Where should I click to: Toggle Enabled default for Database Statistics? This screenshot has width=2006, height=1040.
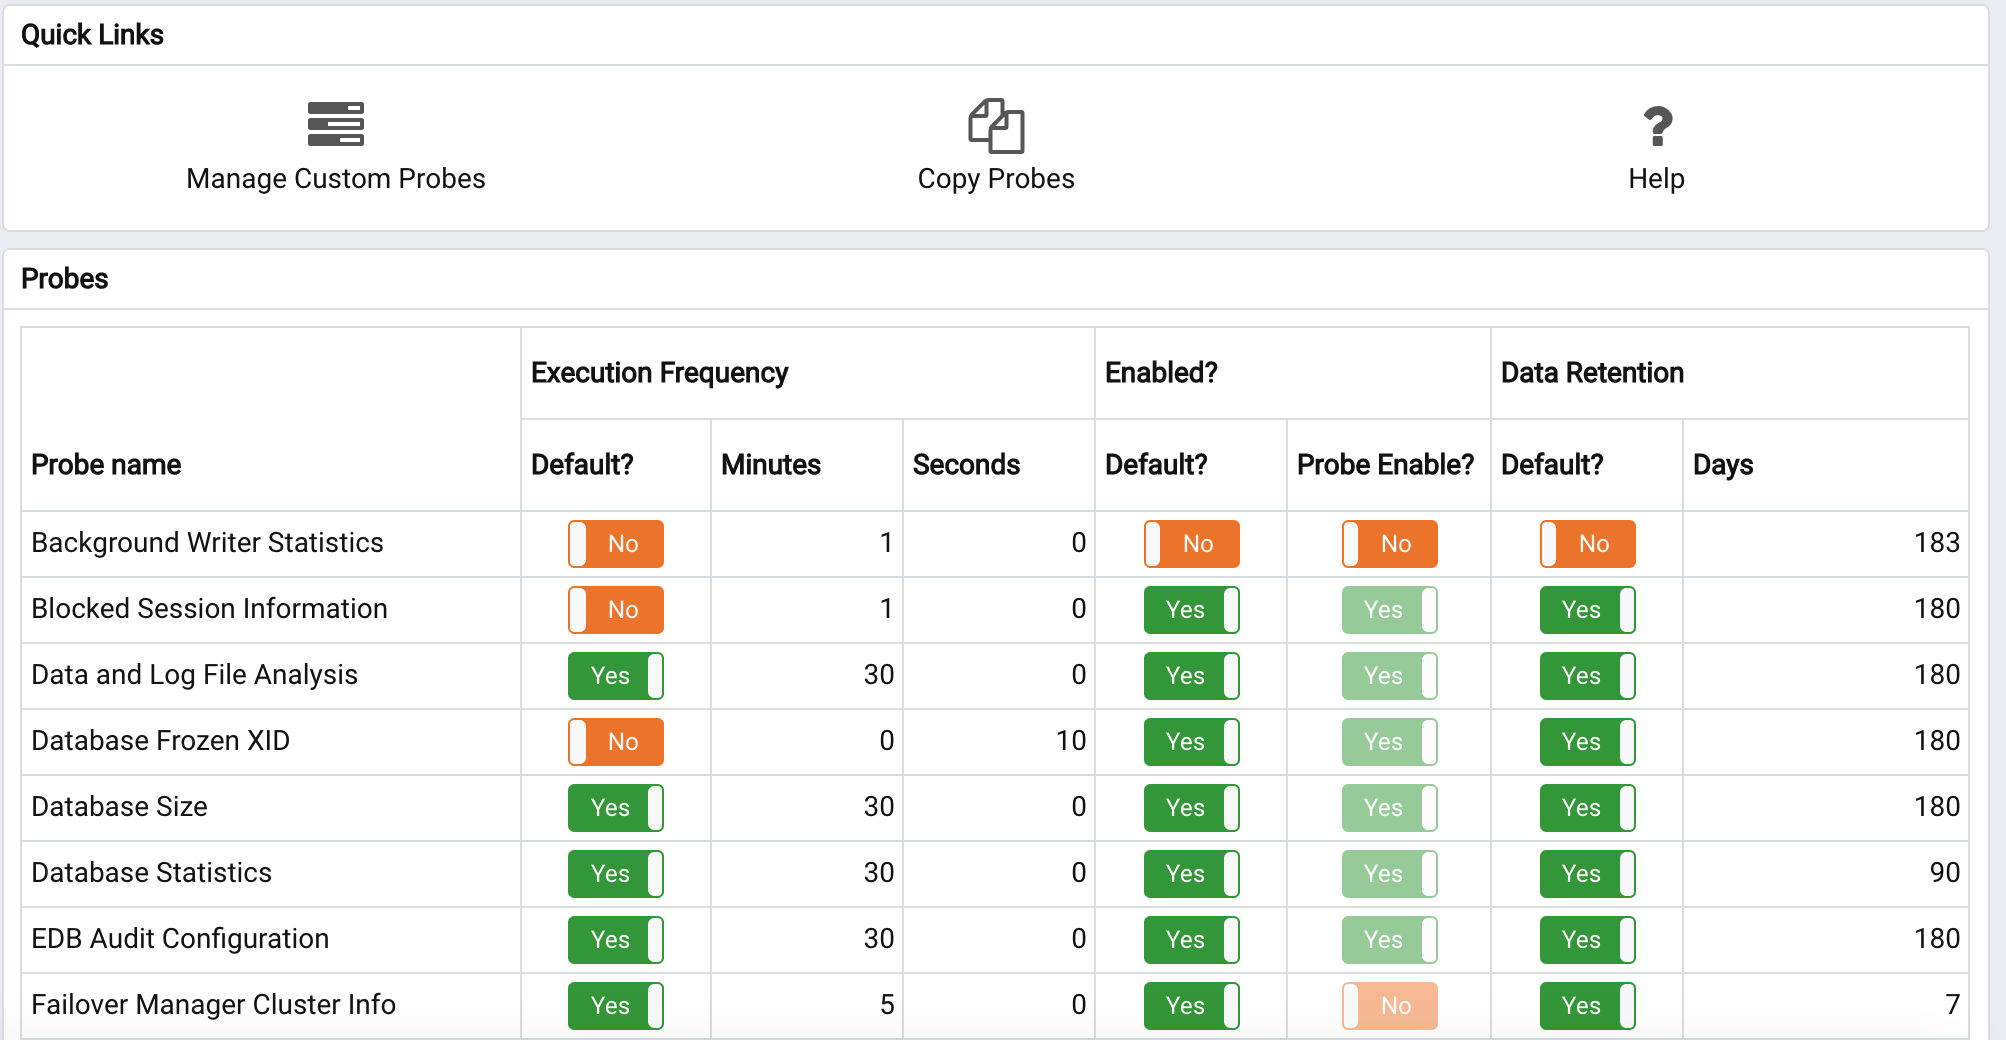1192,874
